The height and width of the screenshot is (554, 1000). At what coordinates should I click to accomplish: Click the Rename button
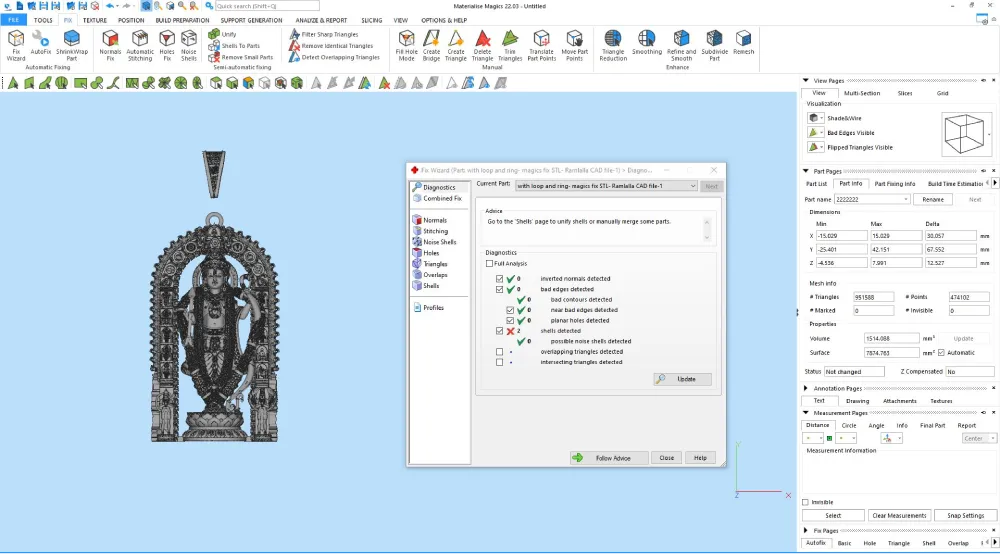932,200
